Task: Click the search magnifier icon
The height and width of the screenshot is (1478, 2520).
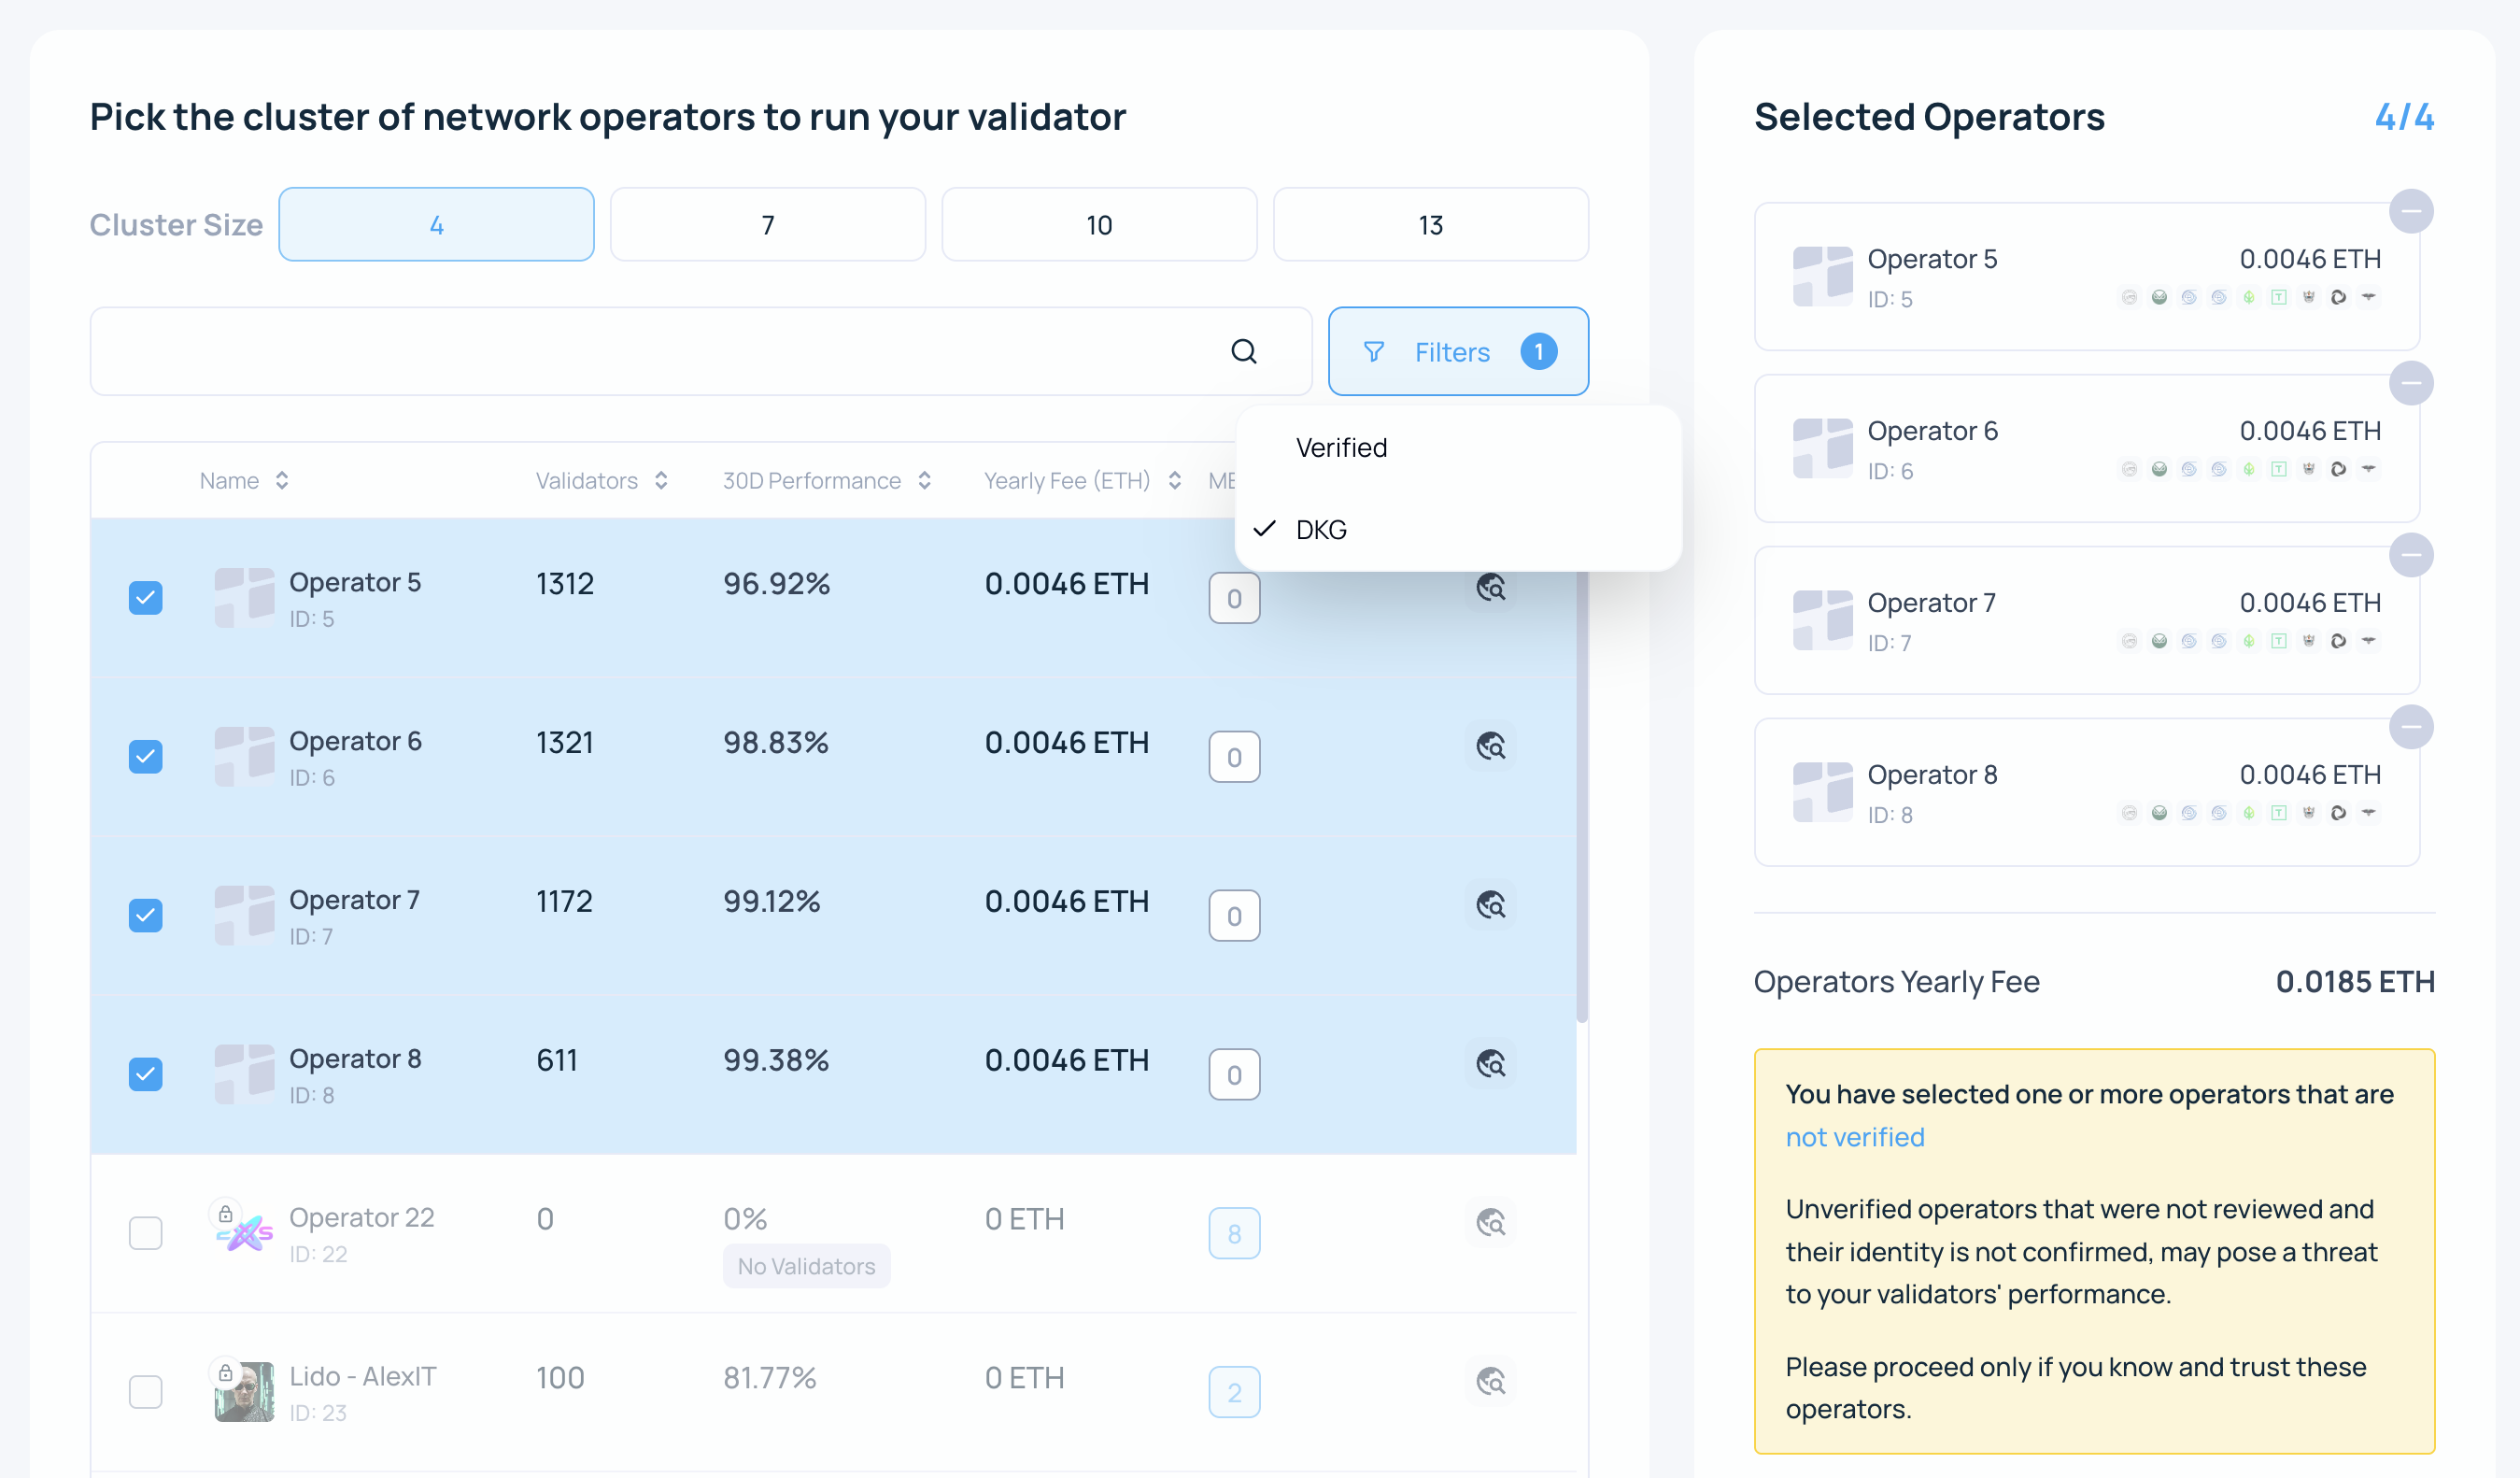Action: click(1243, 351)
